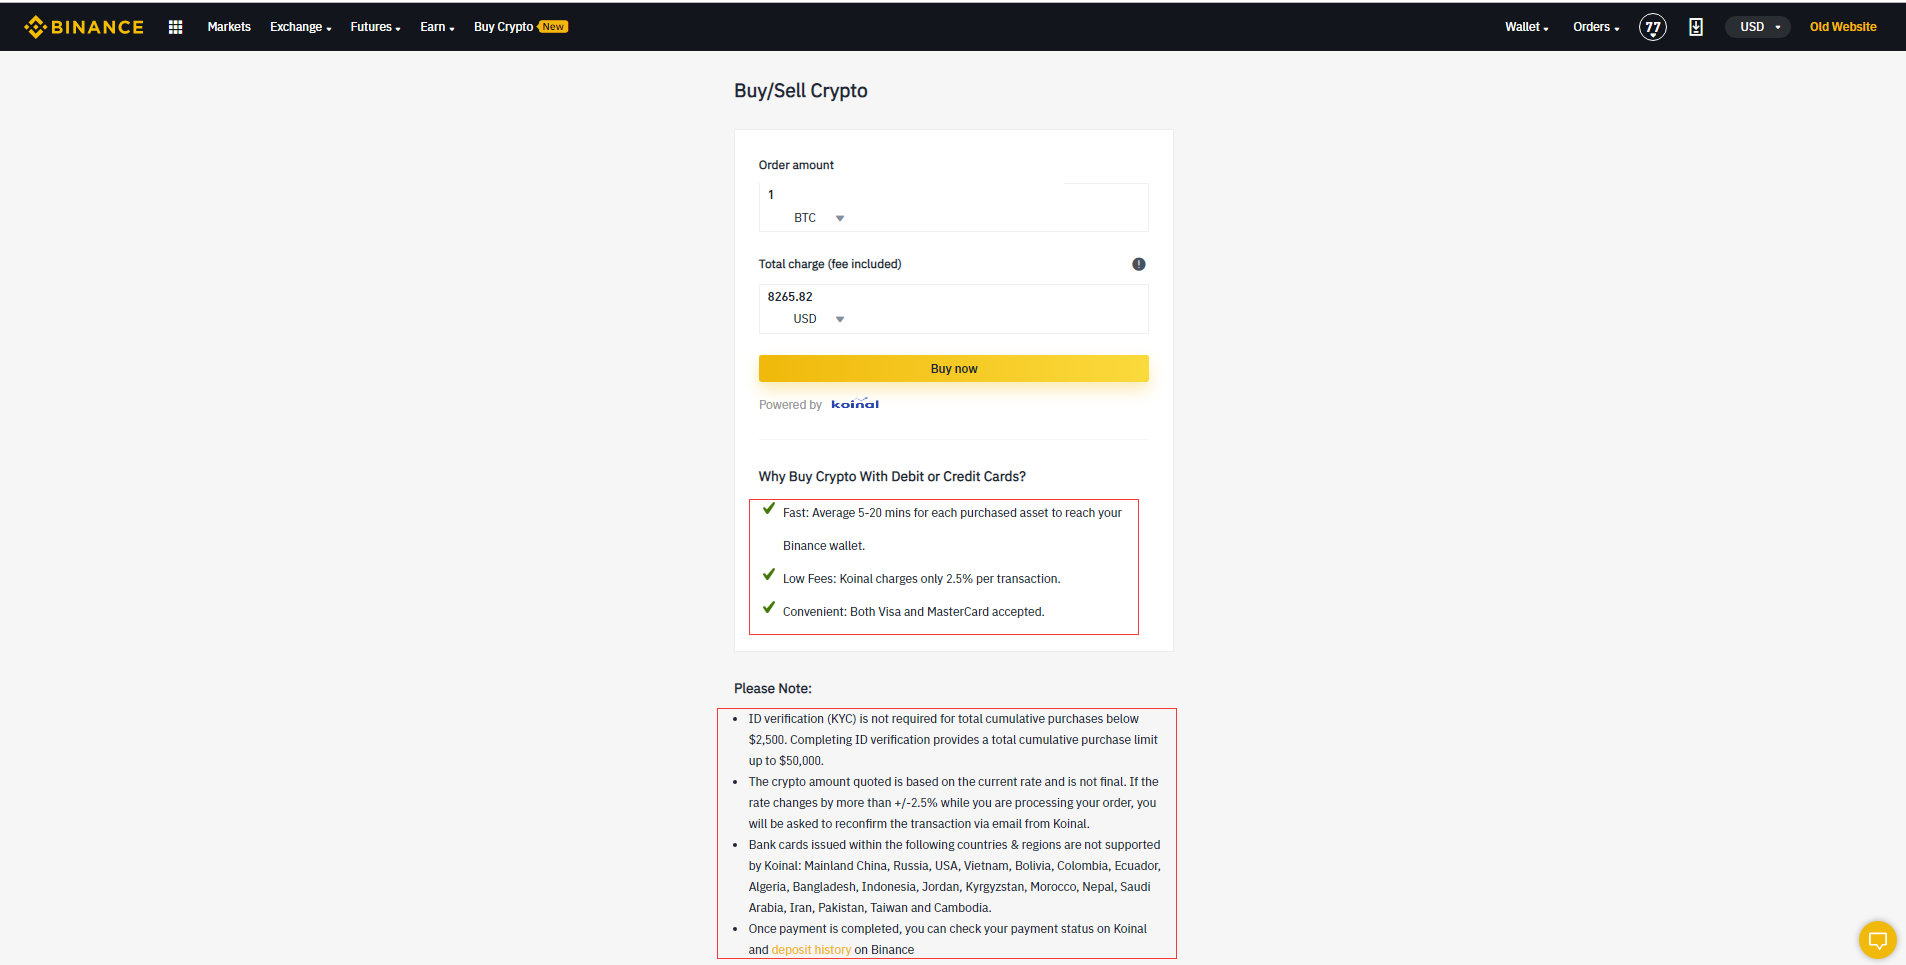Expand the Wallet dropdown

point(1526,27)
